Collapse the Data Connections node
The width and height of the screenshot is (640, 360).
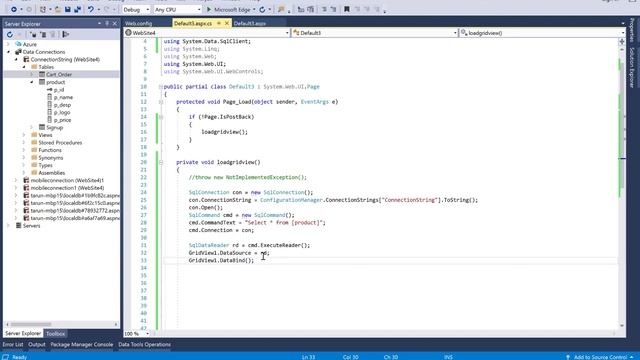[x=8, y=52]
